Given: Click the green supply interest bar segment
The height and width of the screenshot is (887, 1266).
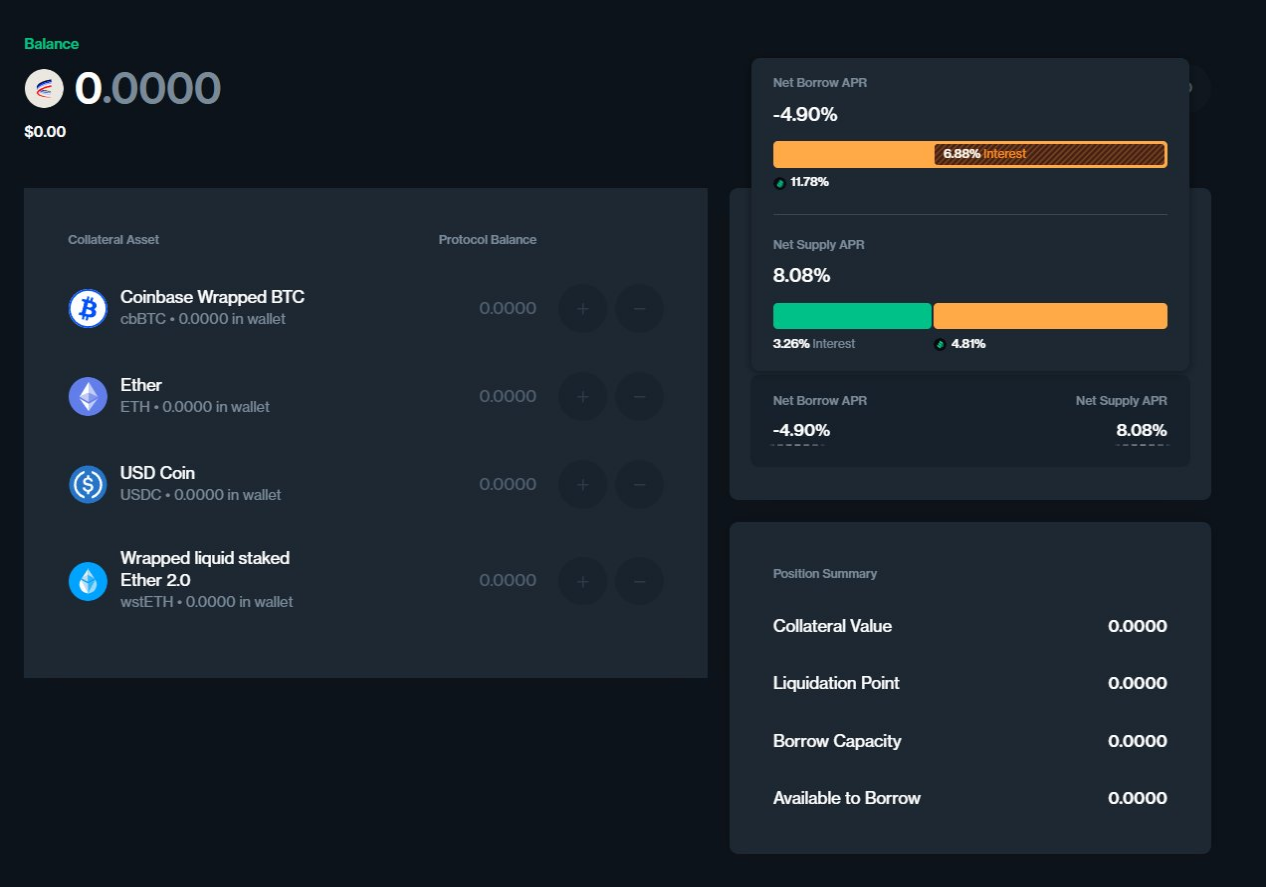Looking at the screenshot, I should click(852, 316).
